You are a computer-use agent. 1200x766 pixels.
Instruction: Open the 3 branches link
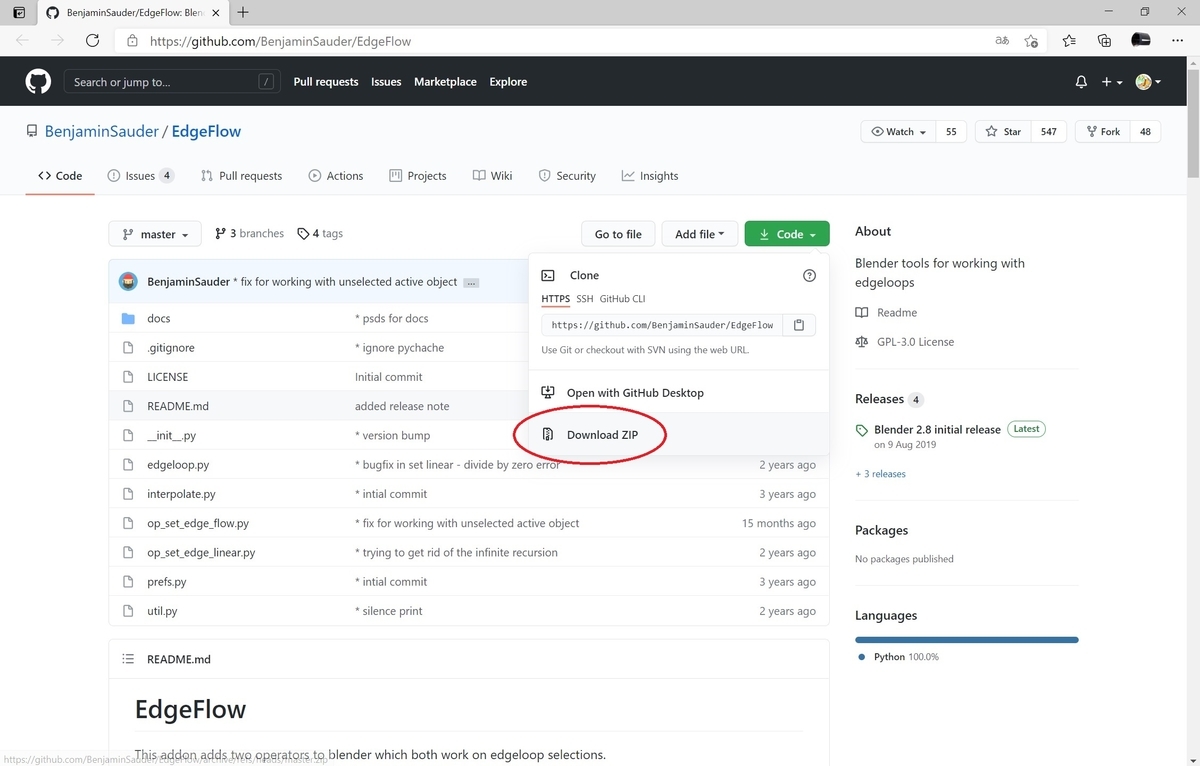point(250,233)
